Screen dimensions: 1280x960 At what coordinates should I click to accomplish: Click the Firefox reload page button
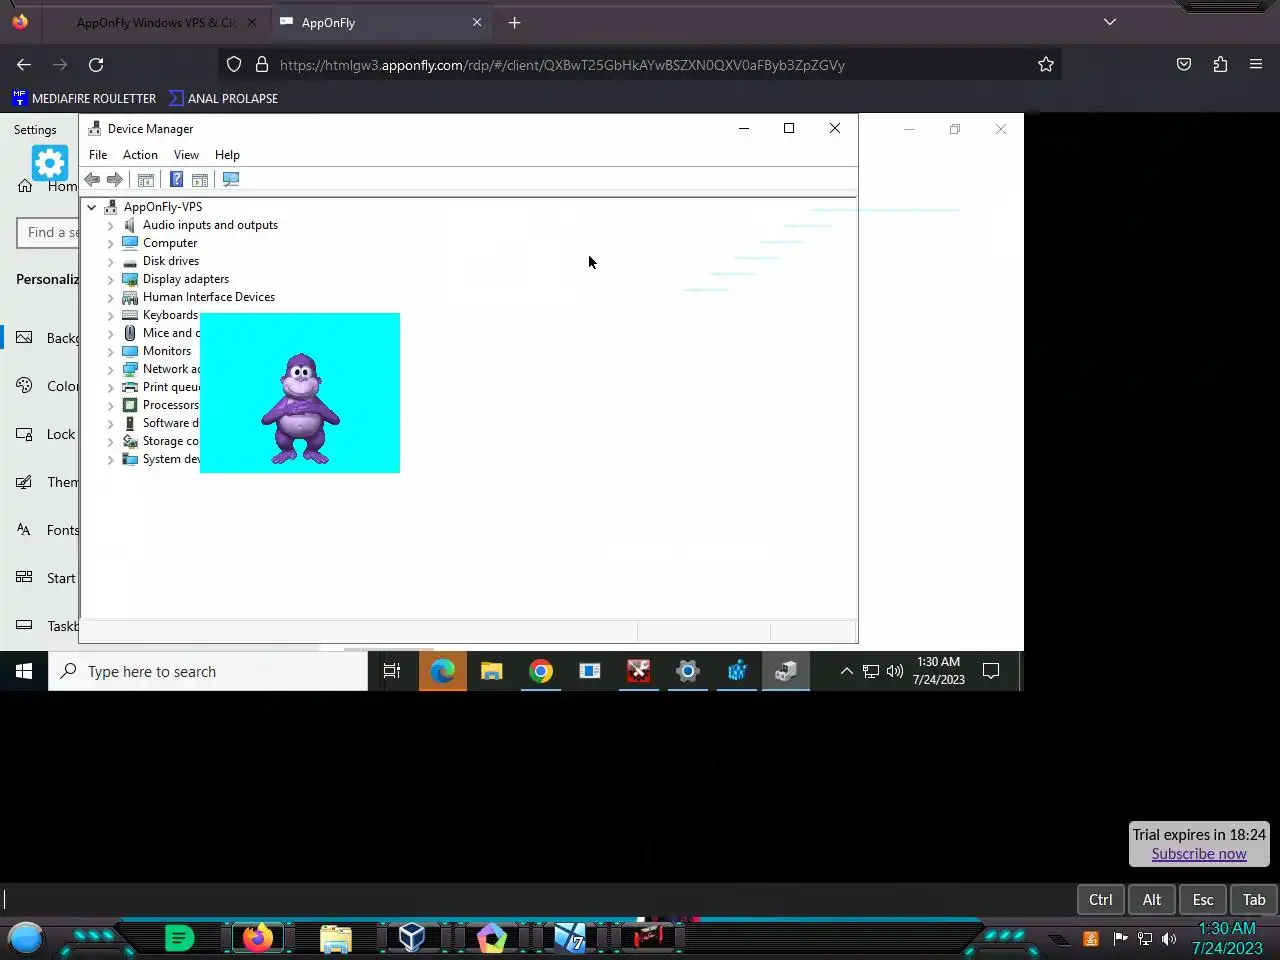pyautogui.click(x=96, y=65)
